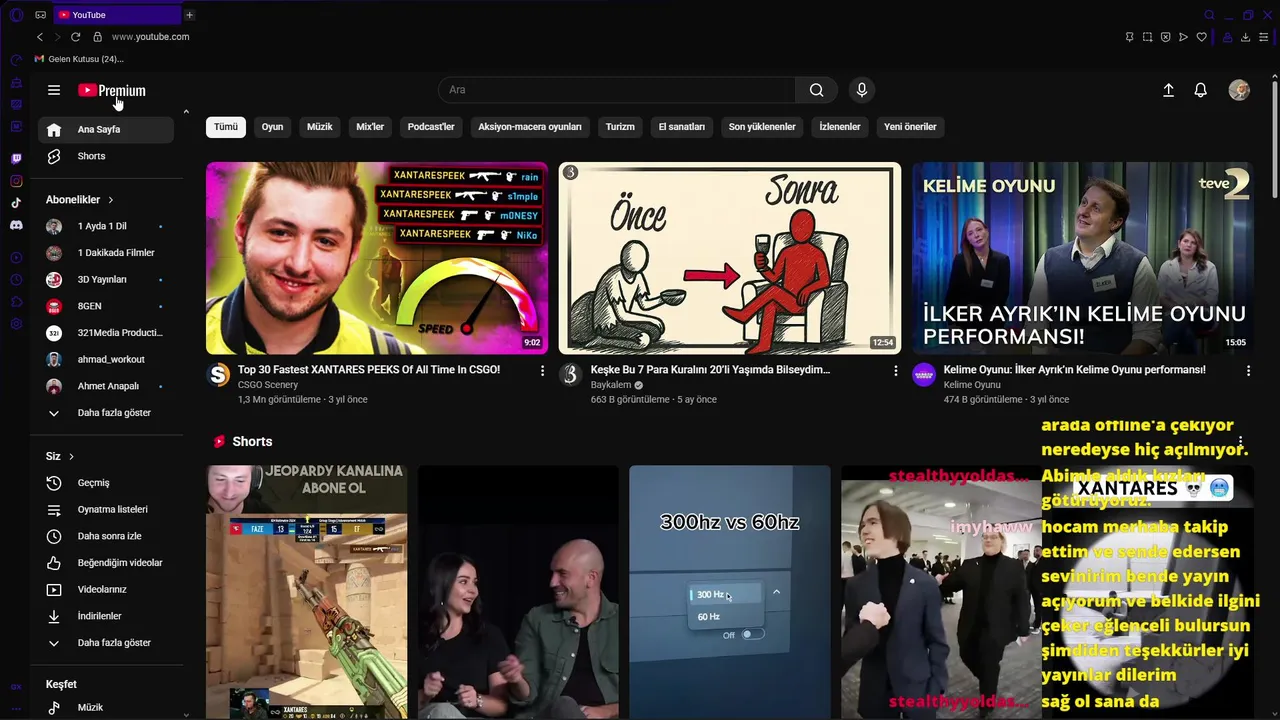Click the pinboard pin icon in address bar
Image resolution: width=1280 pixels, height=720 pixels.
click(1129, 37)
